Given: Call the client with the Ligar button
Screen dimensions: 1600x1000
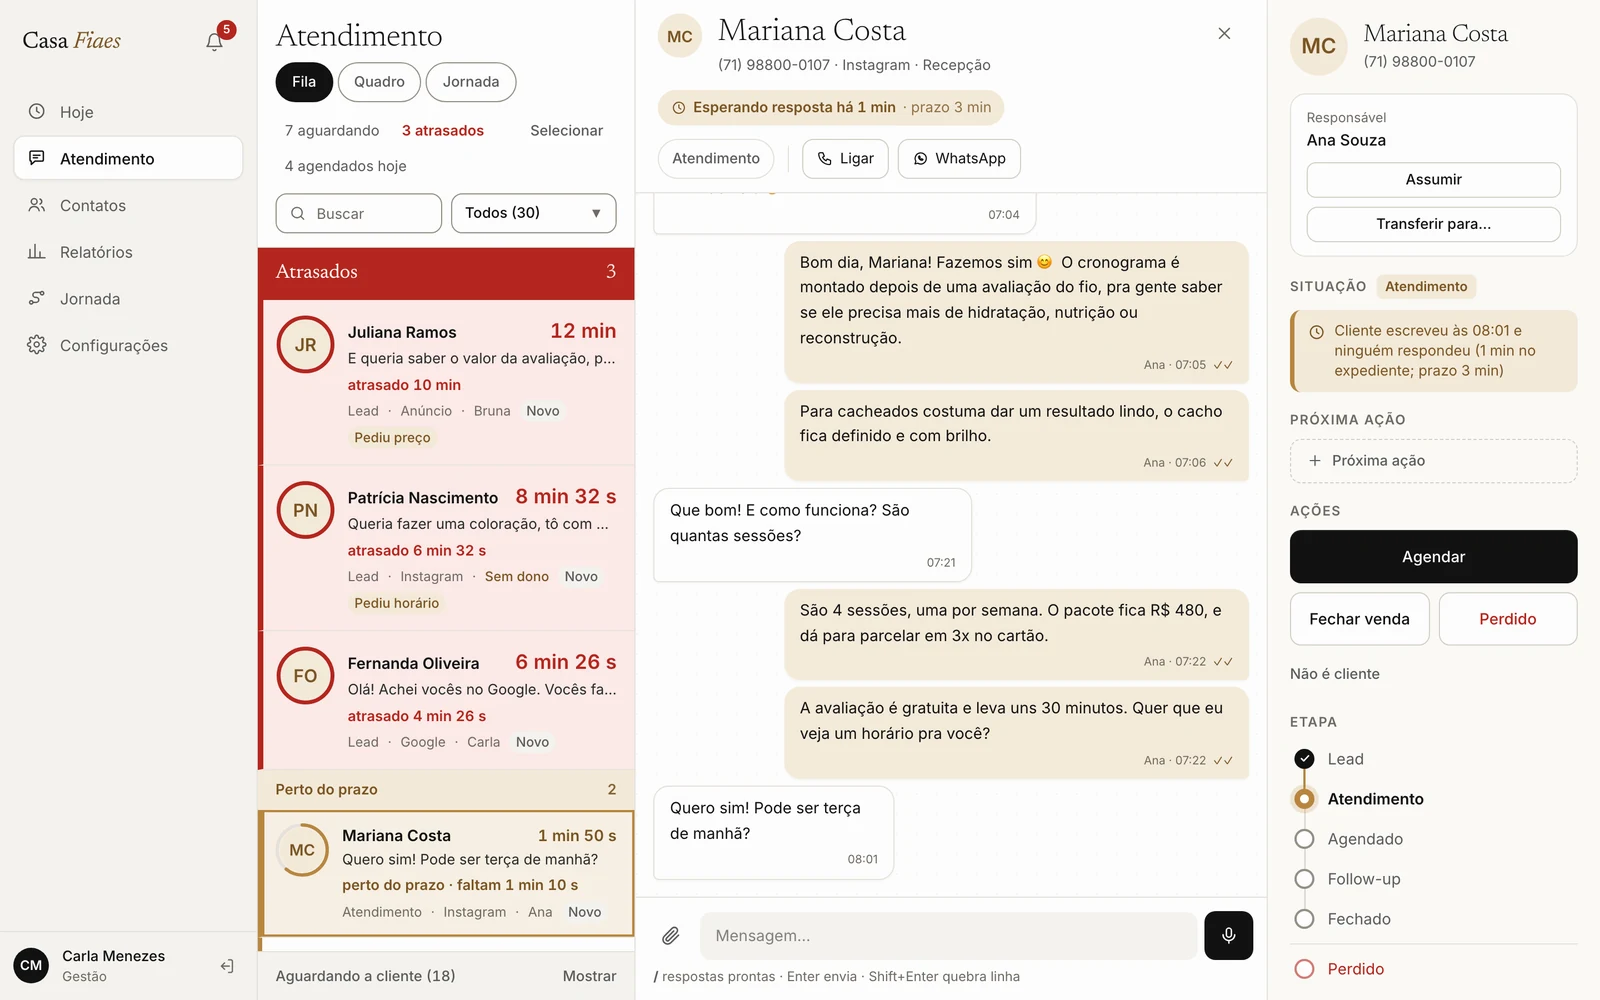Looking at the screenshot, I should (x=845, y=159).
